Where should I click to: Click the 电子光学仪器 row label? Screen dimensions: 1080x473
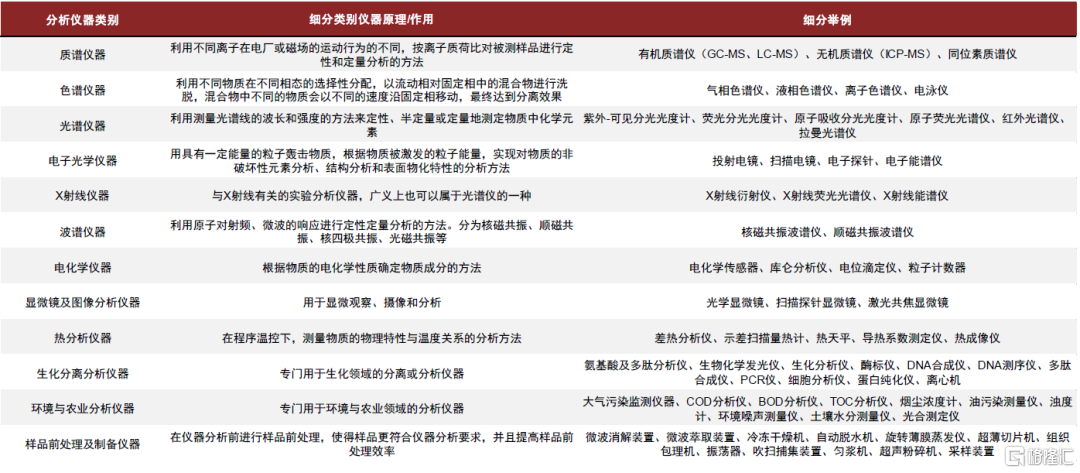point(83,160)
